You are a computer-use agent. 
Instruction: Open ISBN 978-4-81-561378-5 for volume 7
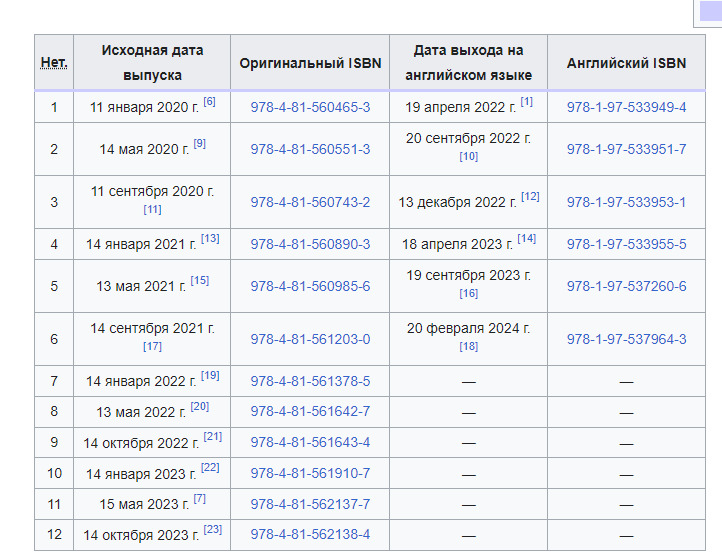(x=310, y=381)
